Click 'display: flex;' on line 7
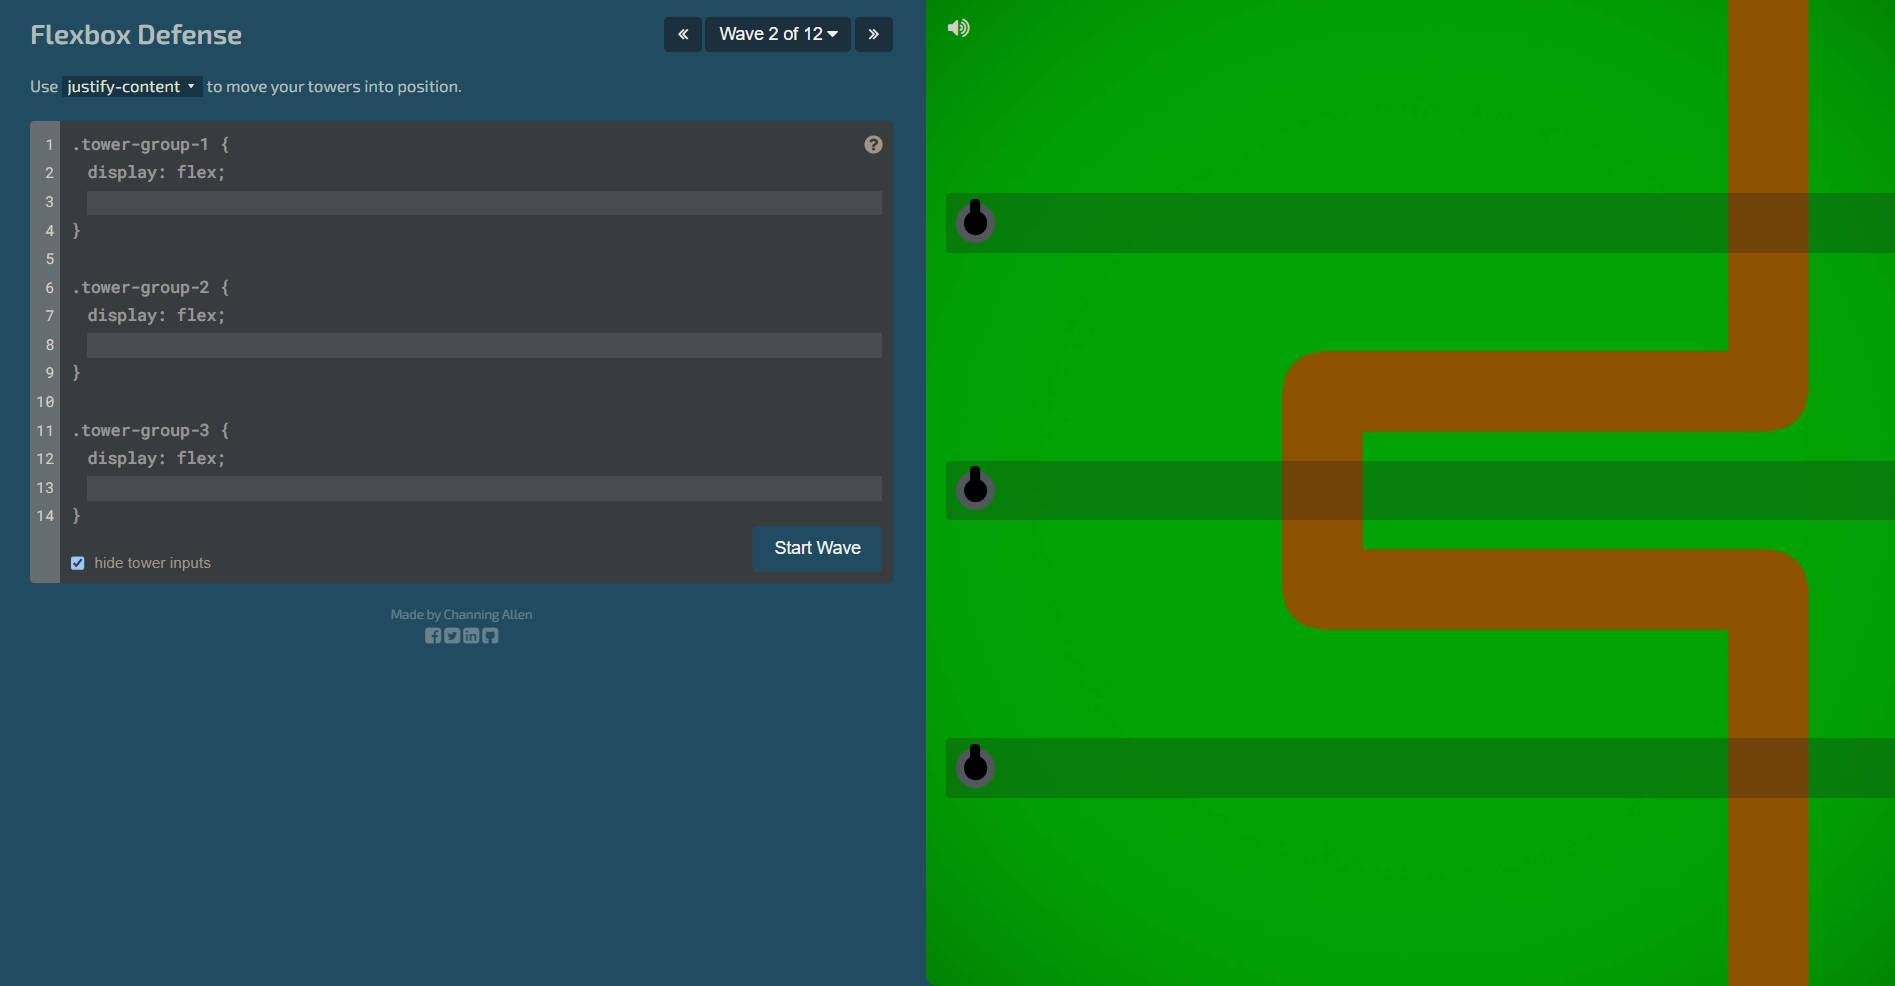The width and height of the screenshot is (1895, 986). pyautogui.click(x=156, y=316)
